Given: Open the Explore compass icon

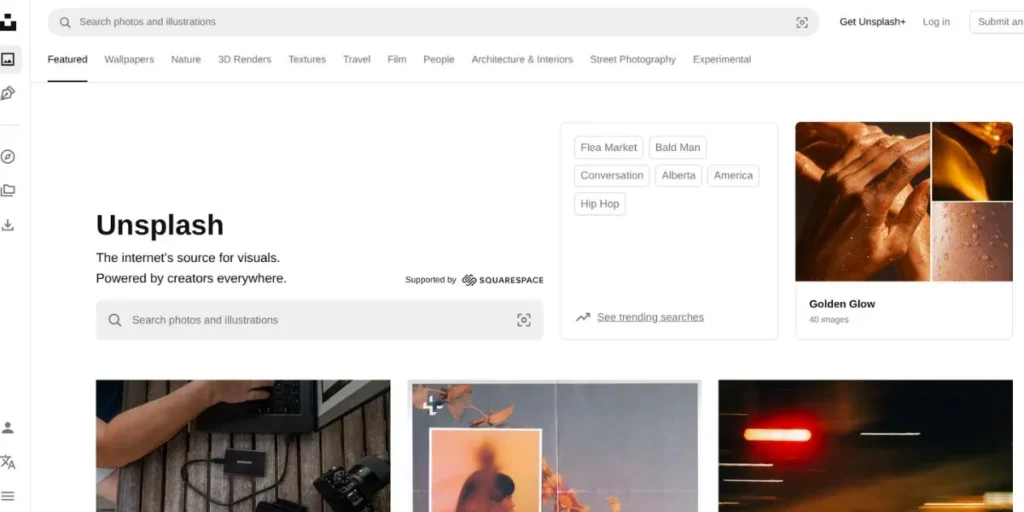Looking at the screenshot, I should [x=8, y=157].
